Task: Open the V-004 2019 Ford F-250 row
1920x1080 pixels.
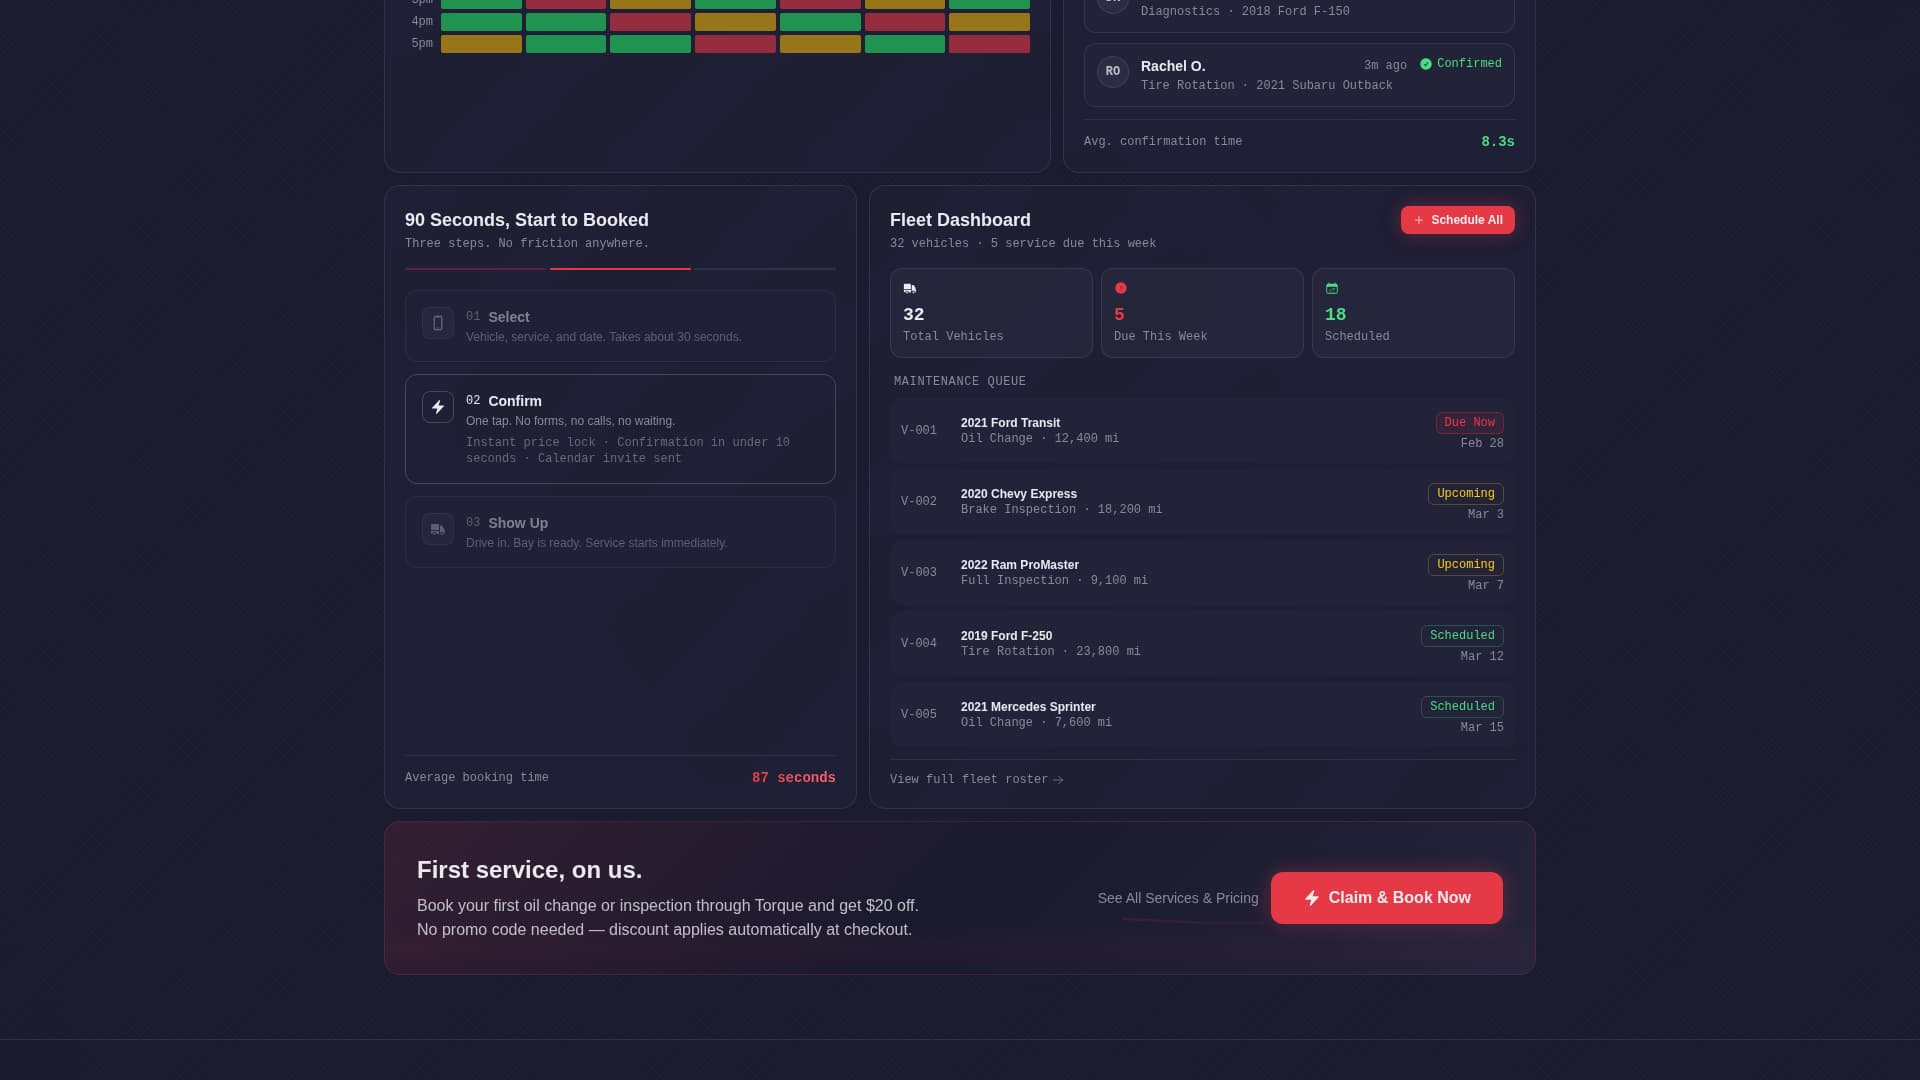Action: pos(1202,644)
